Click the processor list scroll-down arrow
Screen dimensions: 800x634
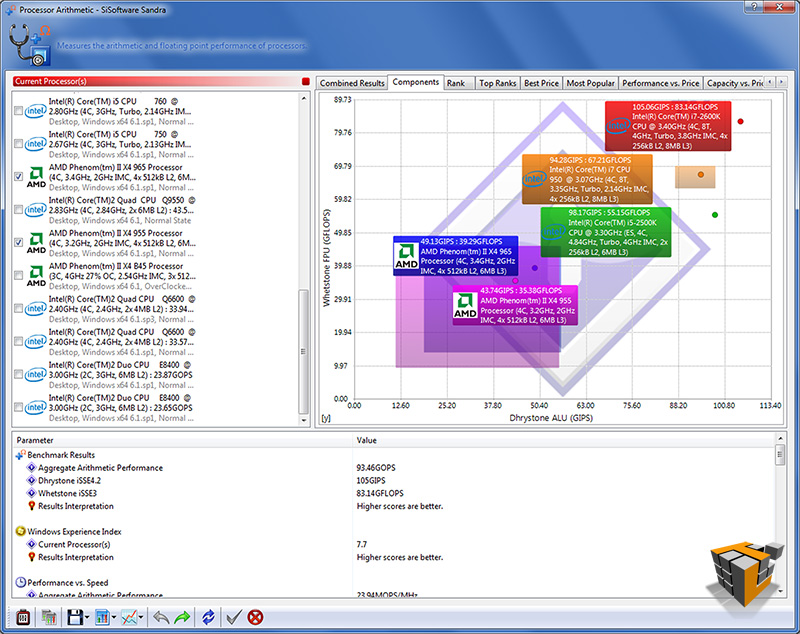click(304, 420)
